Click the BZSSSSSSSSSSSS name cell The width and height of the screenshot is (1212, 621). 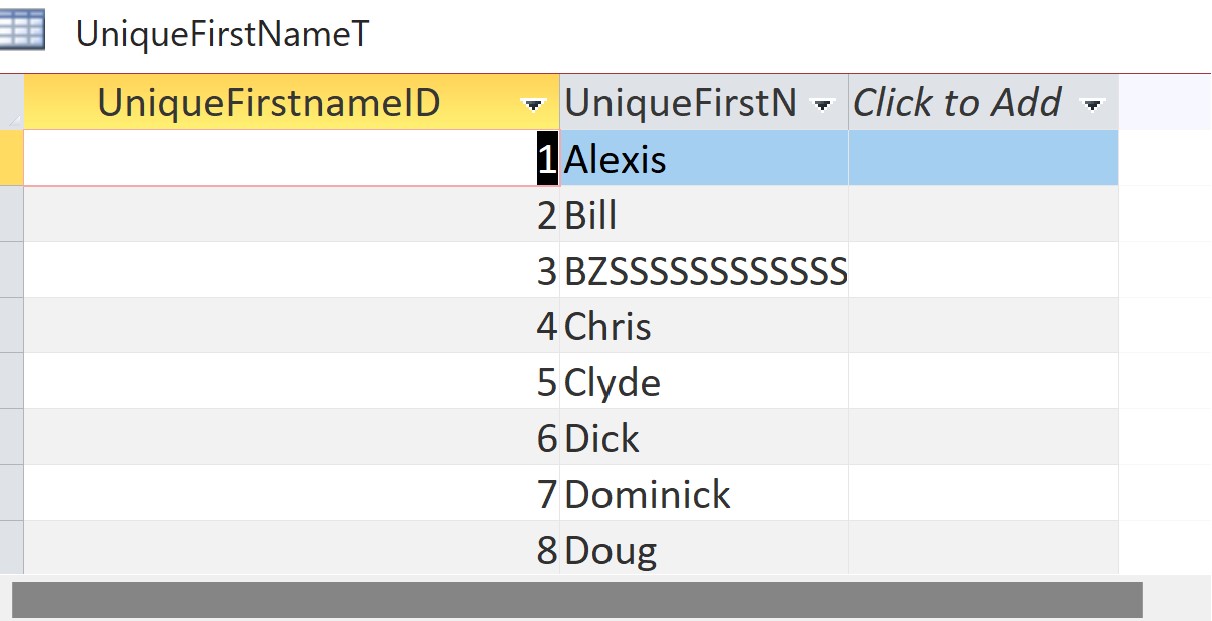(703, 271)
